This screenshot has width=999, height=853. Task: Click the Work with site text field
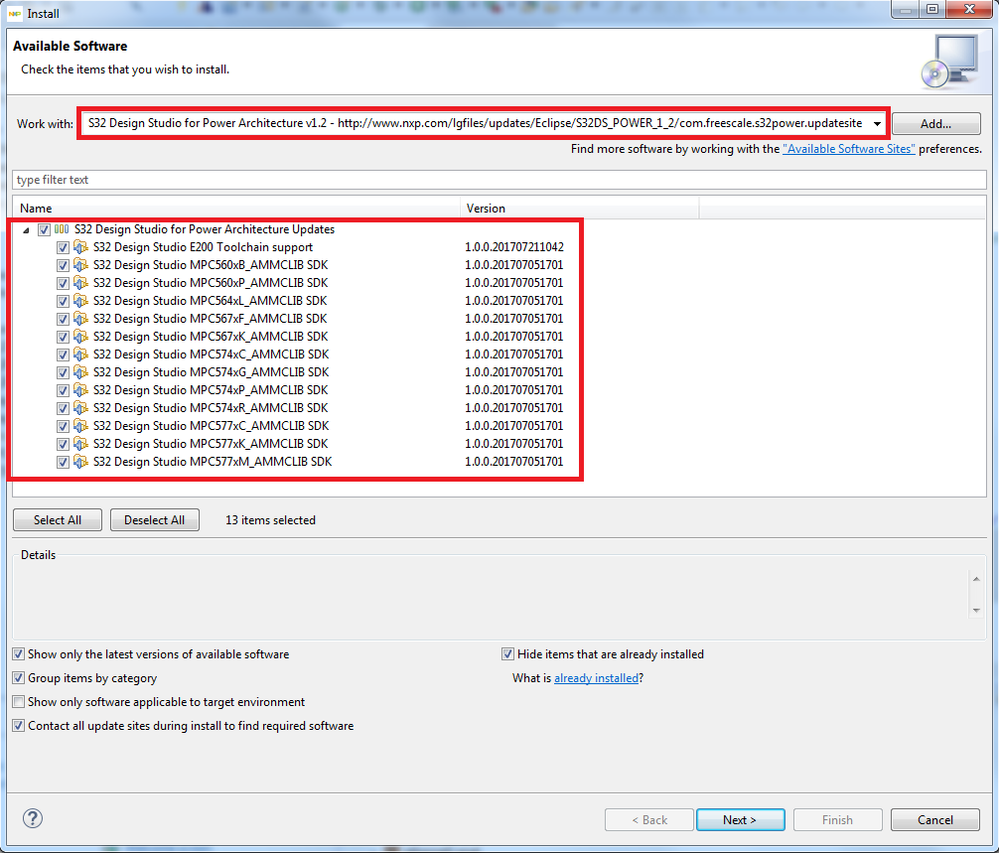[x=475, y=124]
